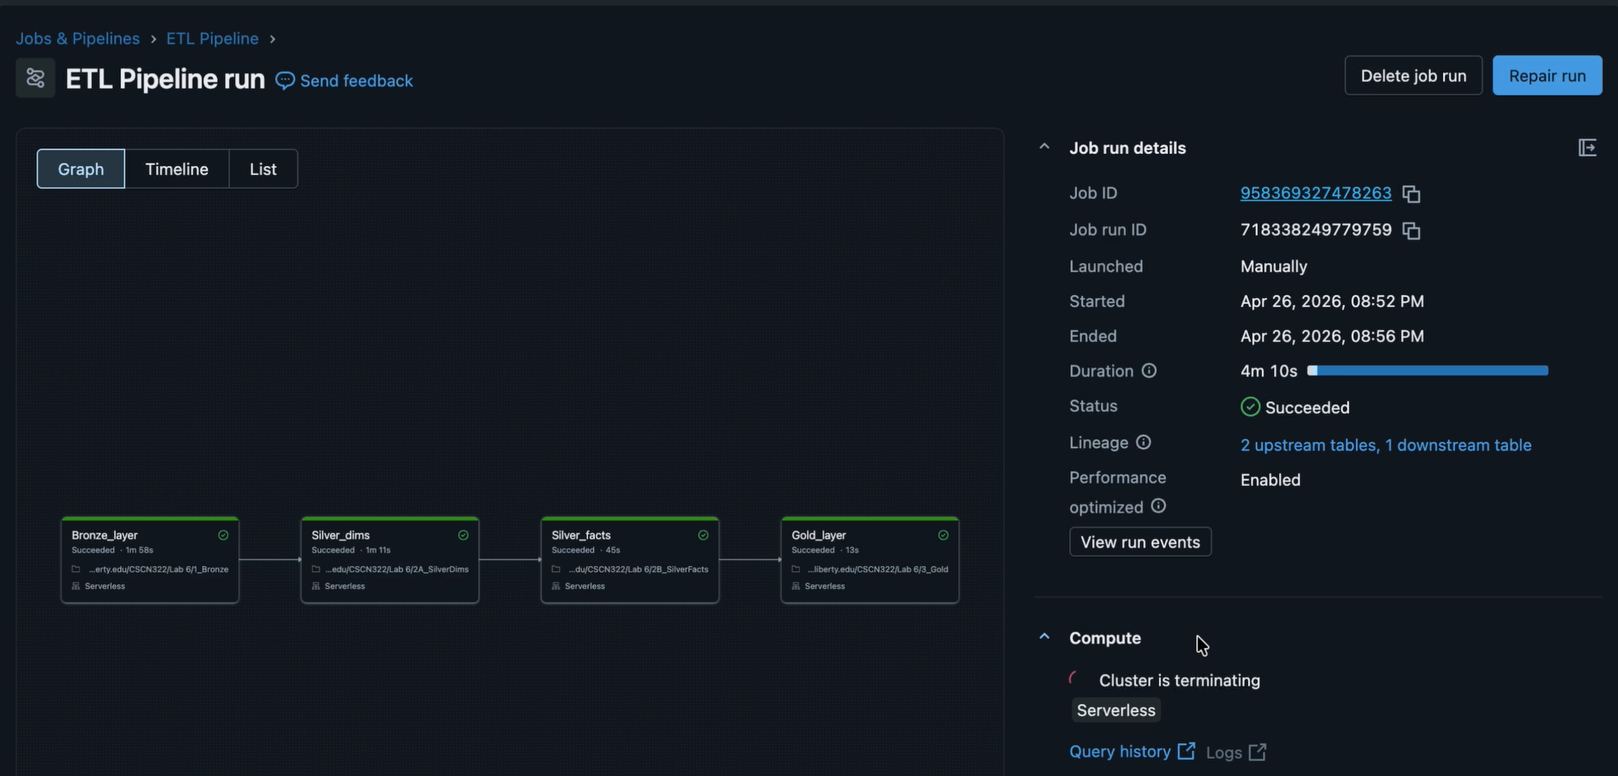The width and height of the screenshot is (1618, 776).
Task: Open the ETL Pipeline breadcrumb link
Action: [212, 38]
